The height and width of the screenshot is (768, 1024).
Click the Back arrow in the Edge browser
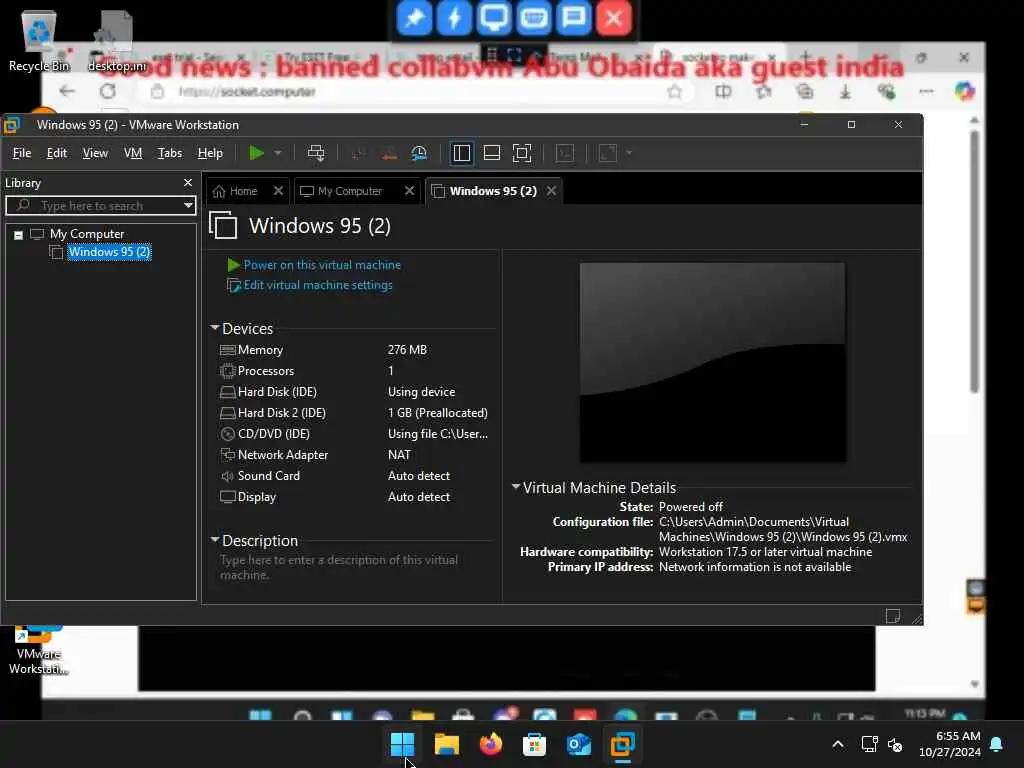click(x=67, y=91)
